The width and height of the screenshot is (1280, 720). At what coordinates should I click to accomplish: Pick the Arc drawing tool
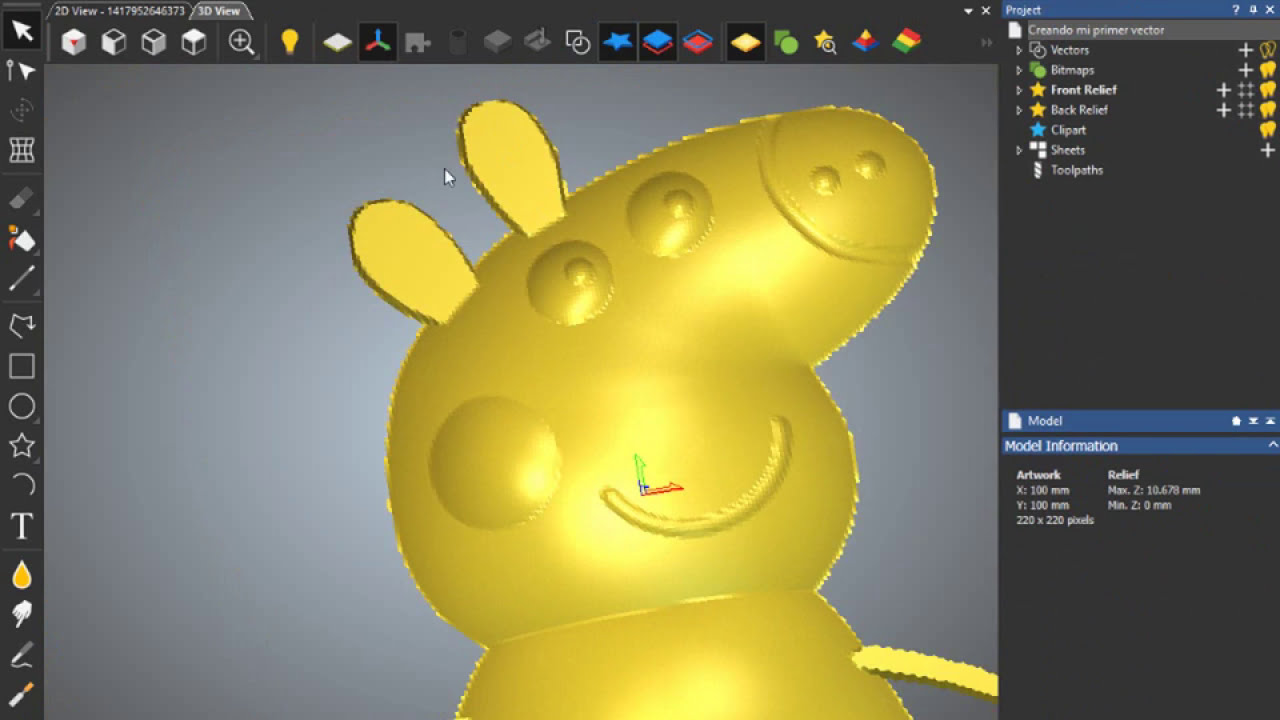22,486
